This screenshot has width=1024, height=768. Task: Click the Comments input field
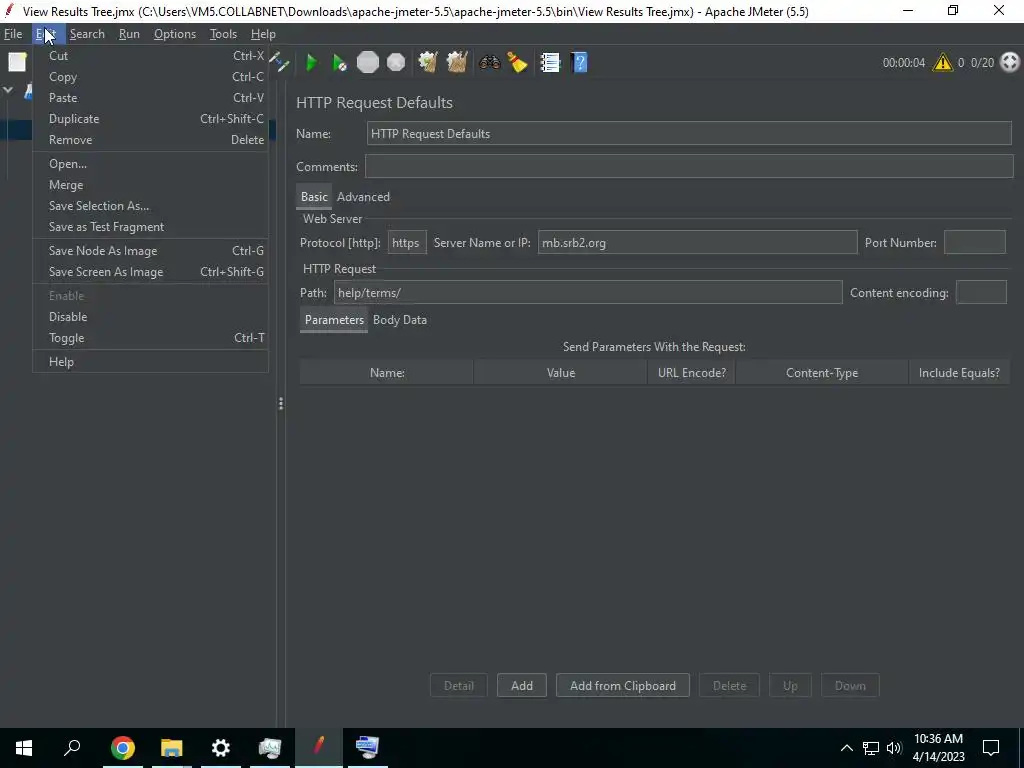[689, 167]
